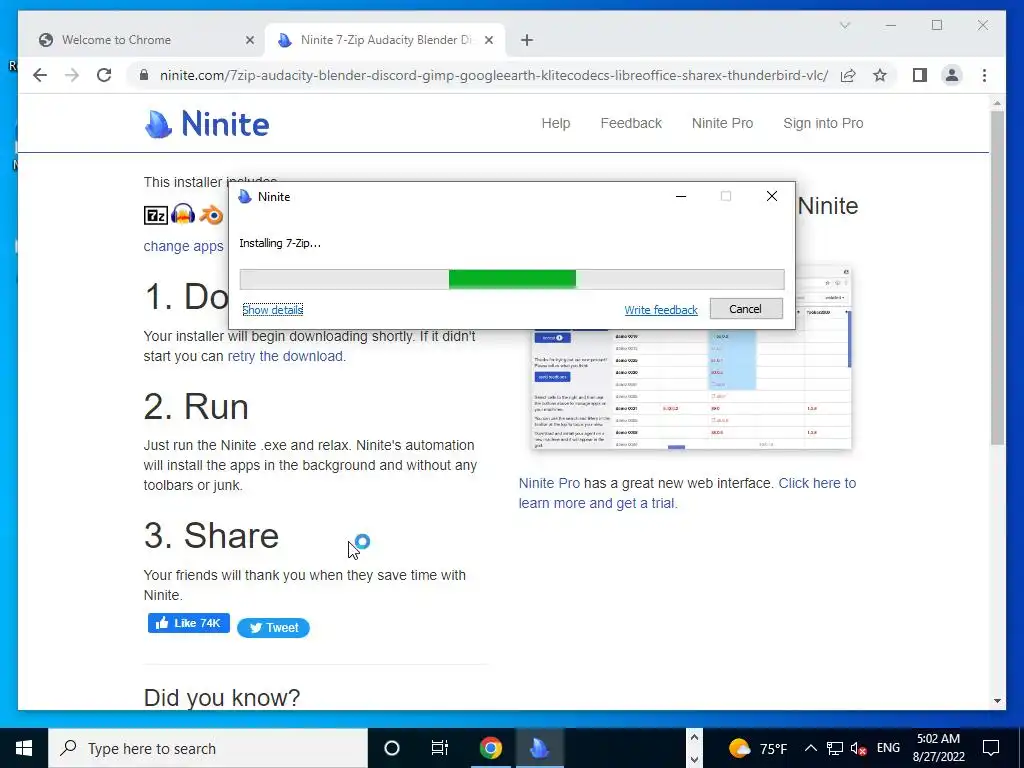The height and width of the screenshot is (768, 1024).
Task: Open the Windows Start menu
Action: pyautogui.click(x=24, y=748)
